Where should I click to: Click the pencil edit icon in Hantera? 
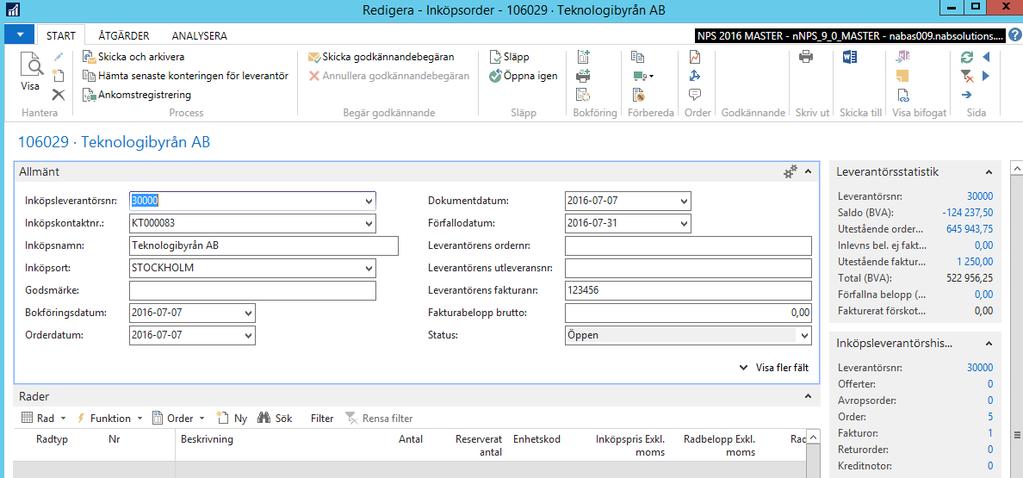pos(59,57)
